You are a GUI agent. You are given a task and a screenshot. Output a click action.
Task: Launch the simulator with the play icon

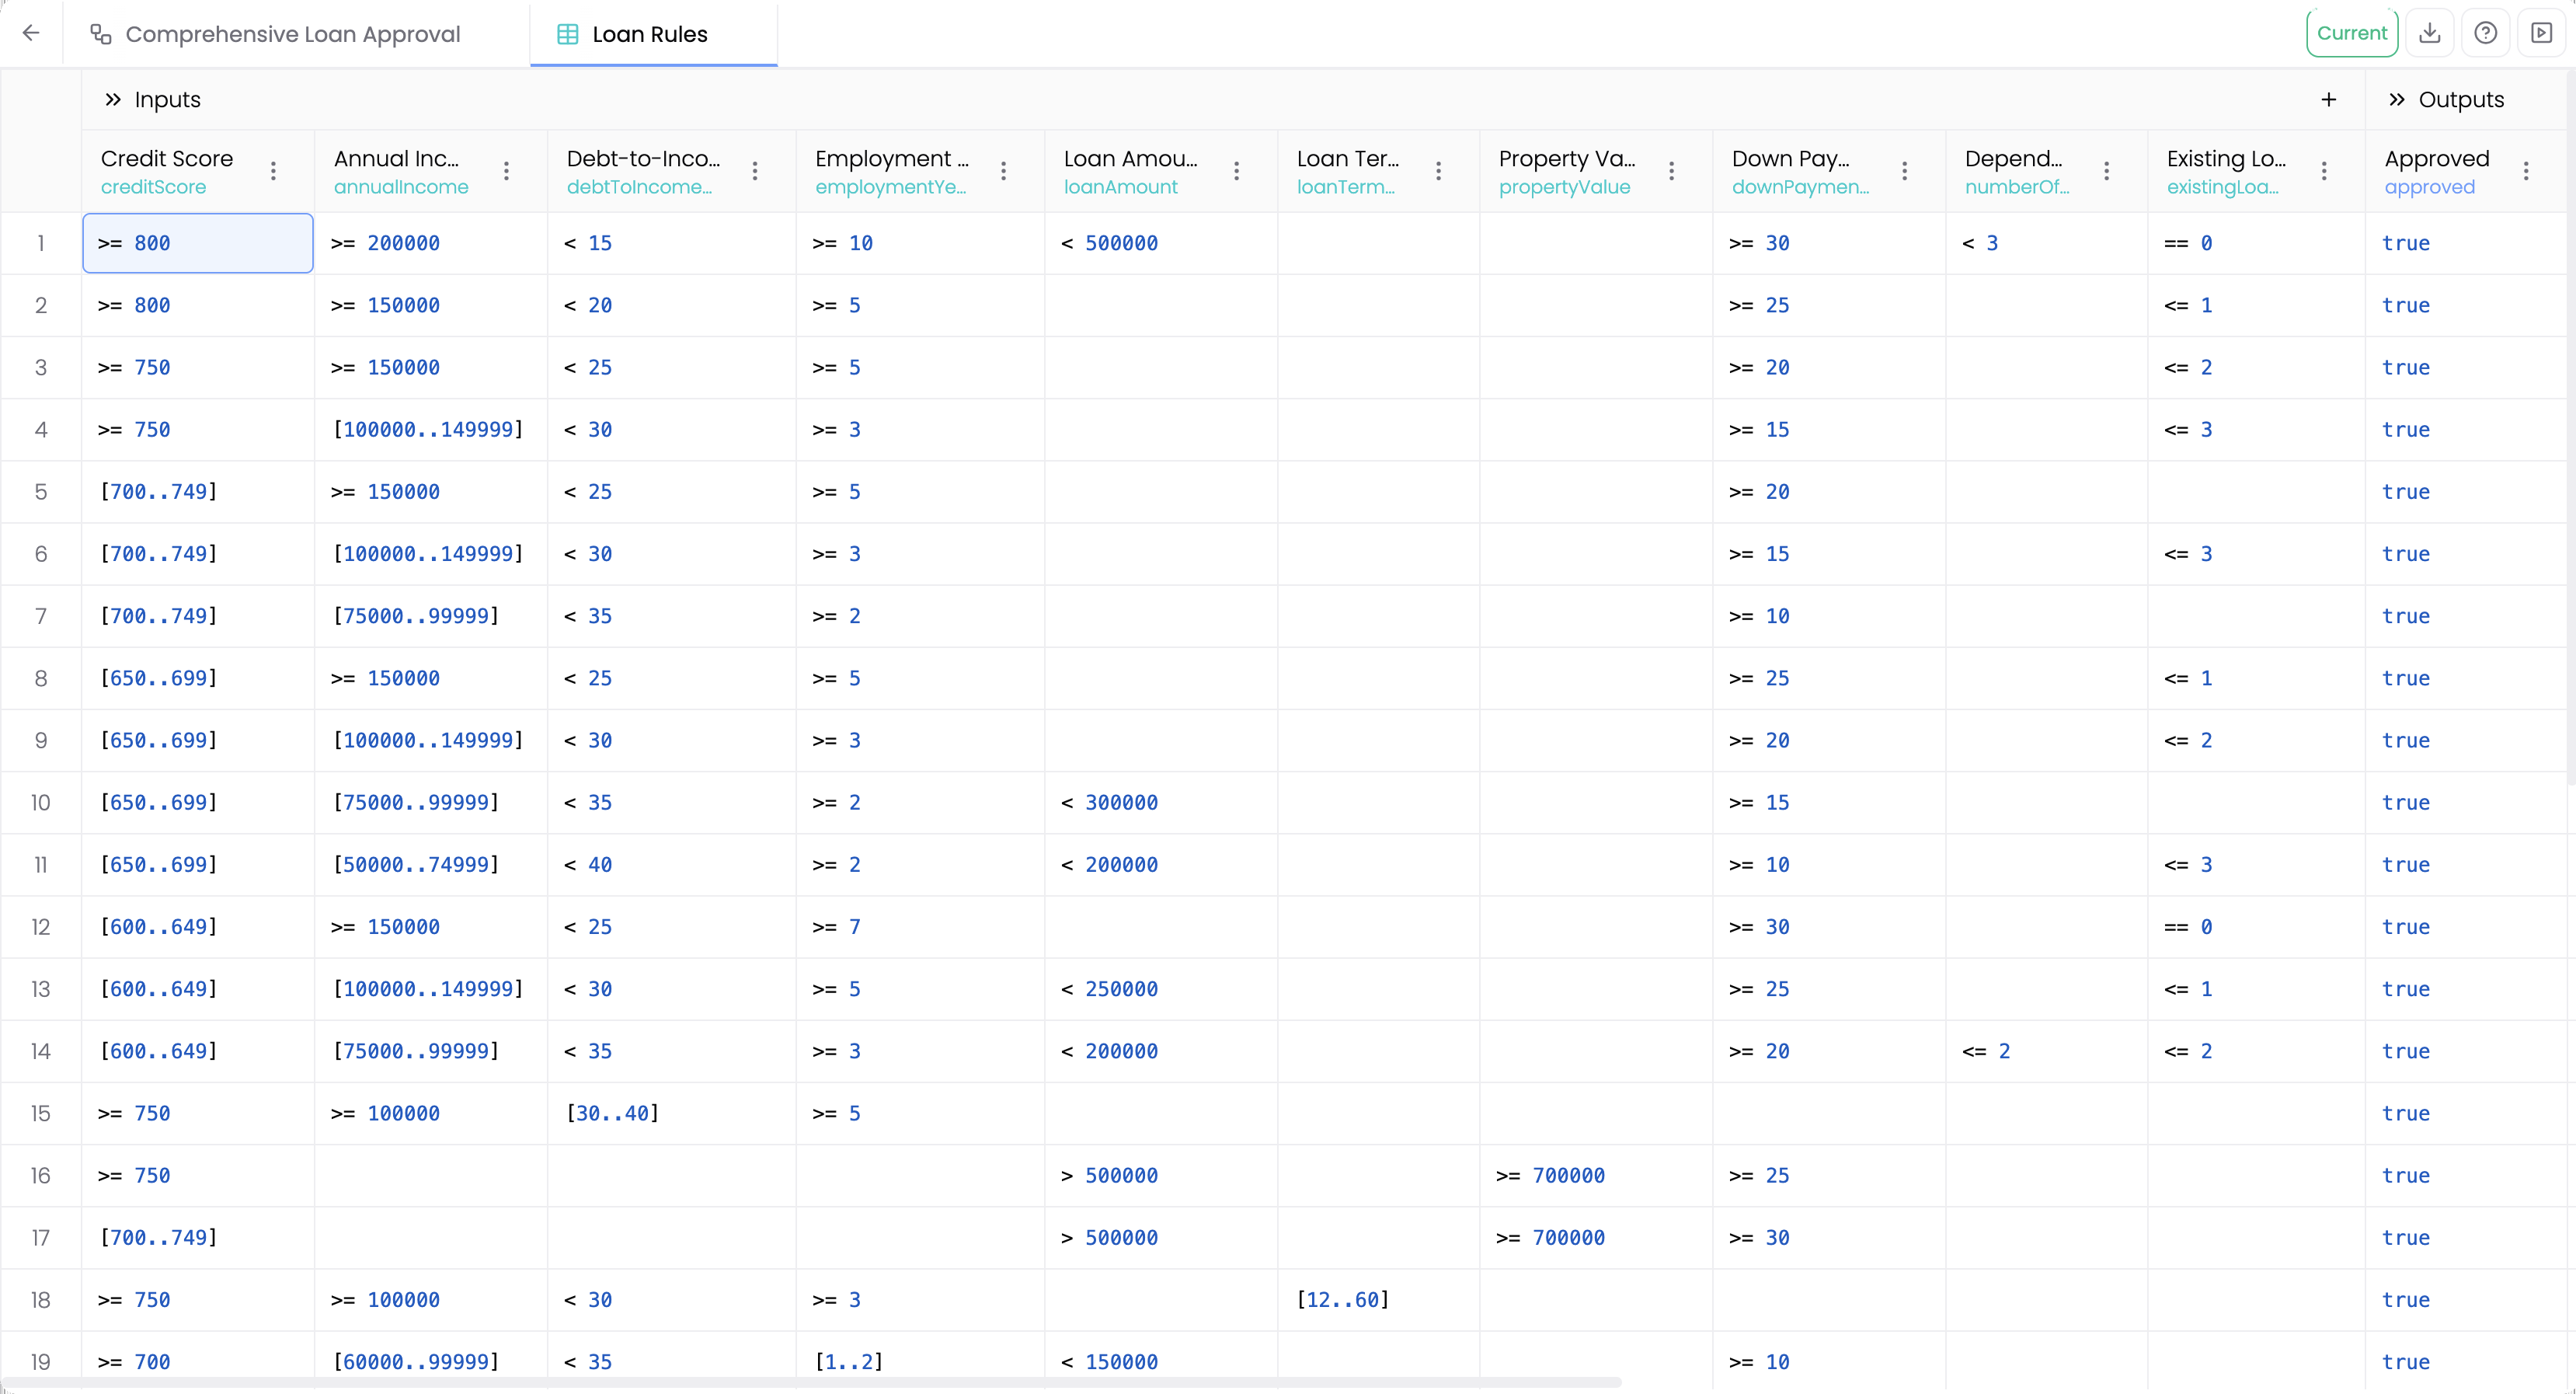[x=2543, y=32]
